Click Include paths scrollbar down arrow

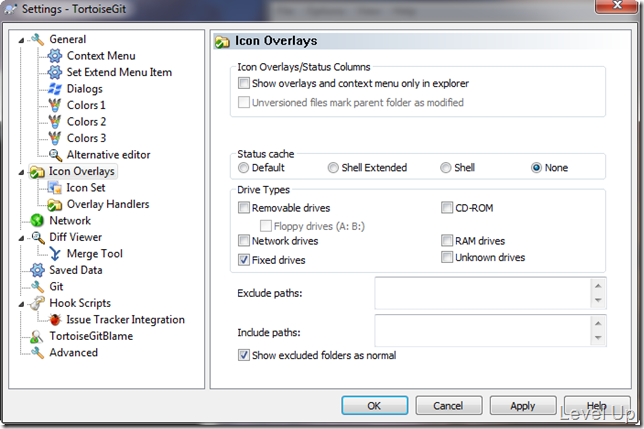tap(598, 338)
